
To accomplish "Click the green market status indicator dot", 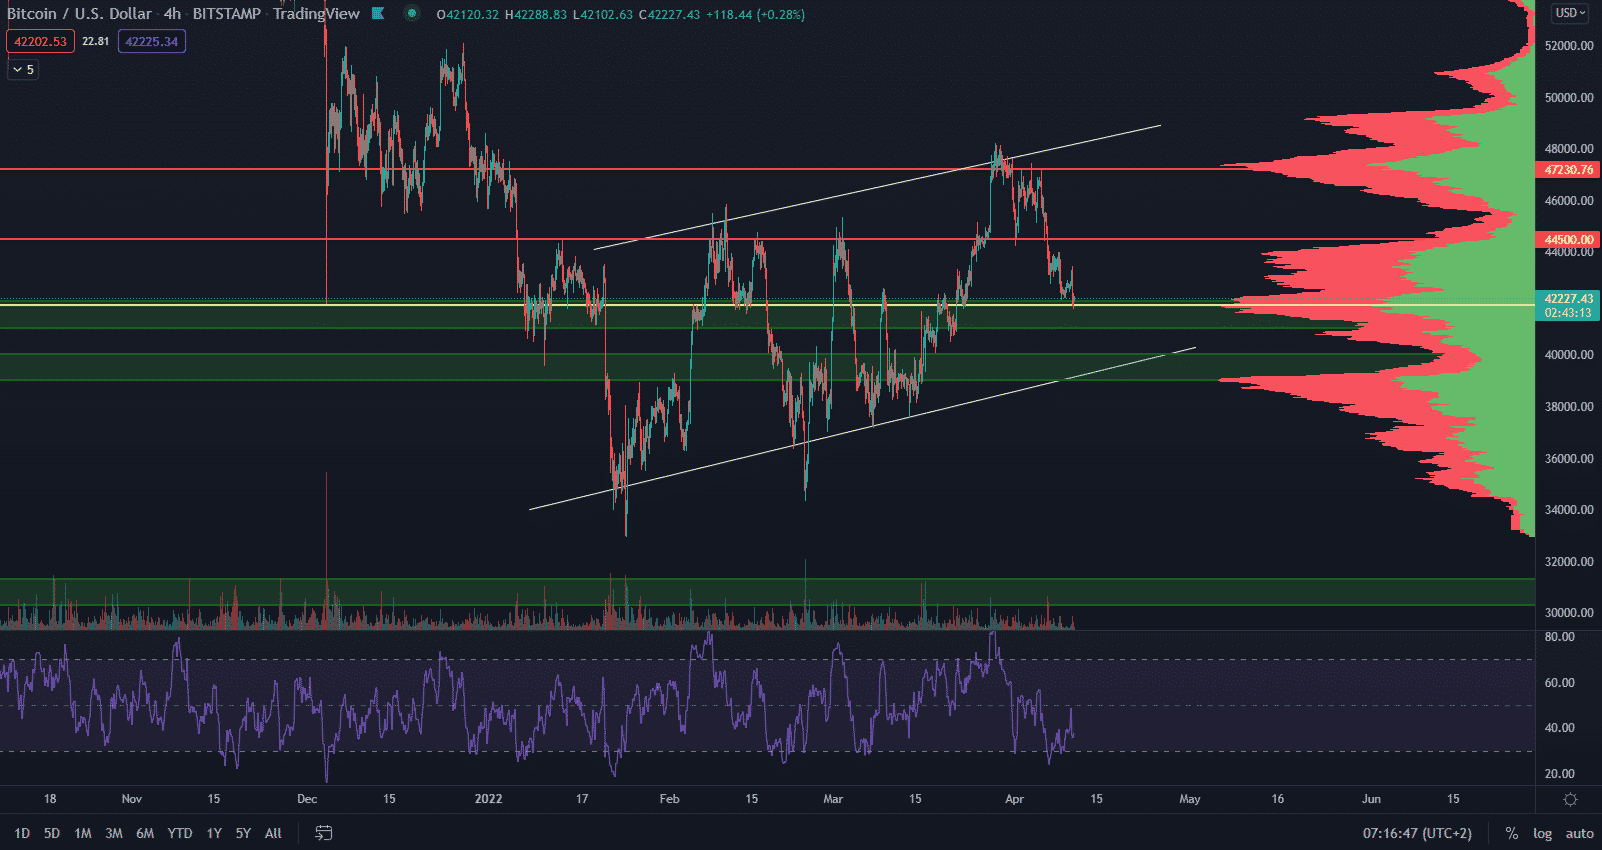I will pos(411,14).
